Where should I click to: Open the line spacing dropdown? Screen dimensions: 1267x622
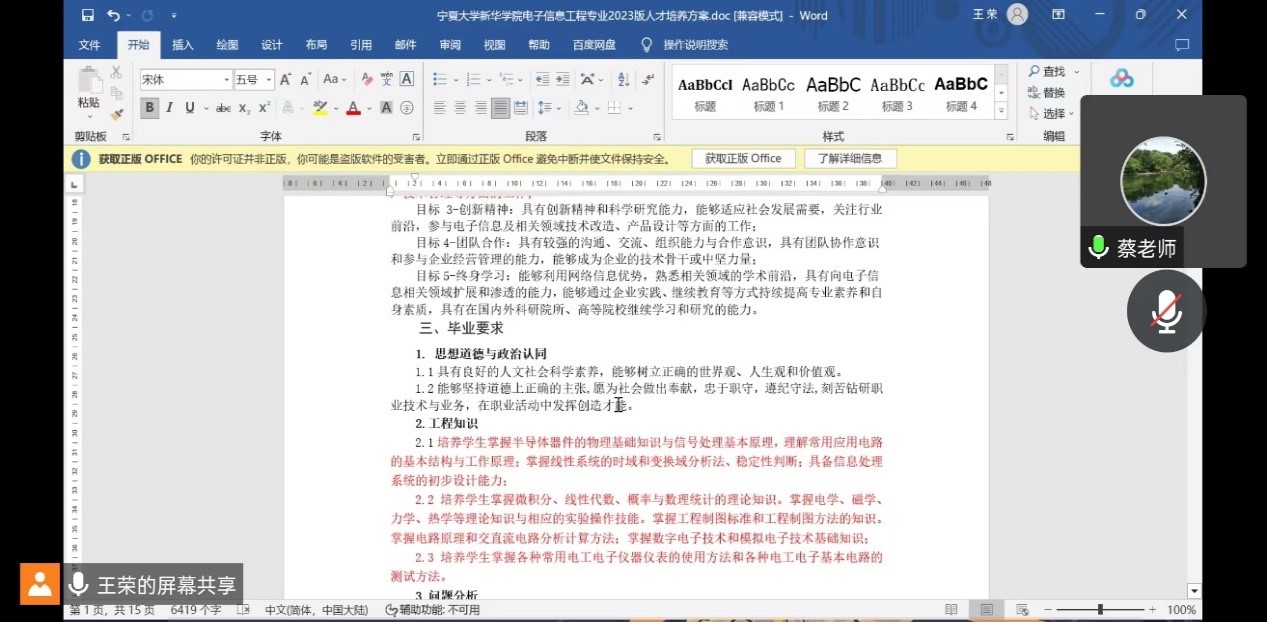pos(547,108)
